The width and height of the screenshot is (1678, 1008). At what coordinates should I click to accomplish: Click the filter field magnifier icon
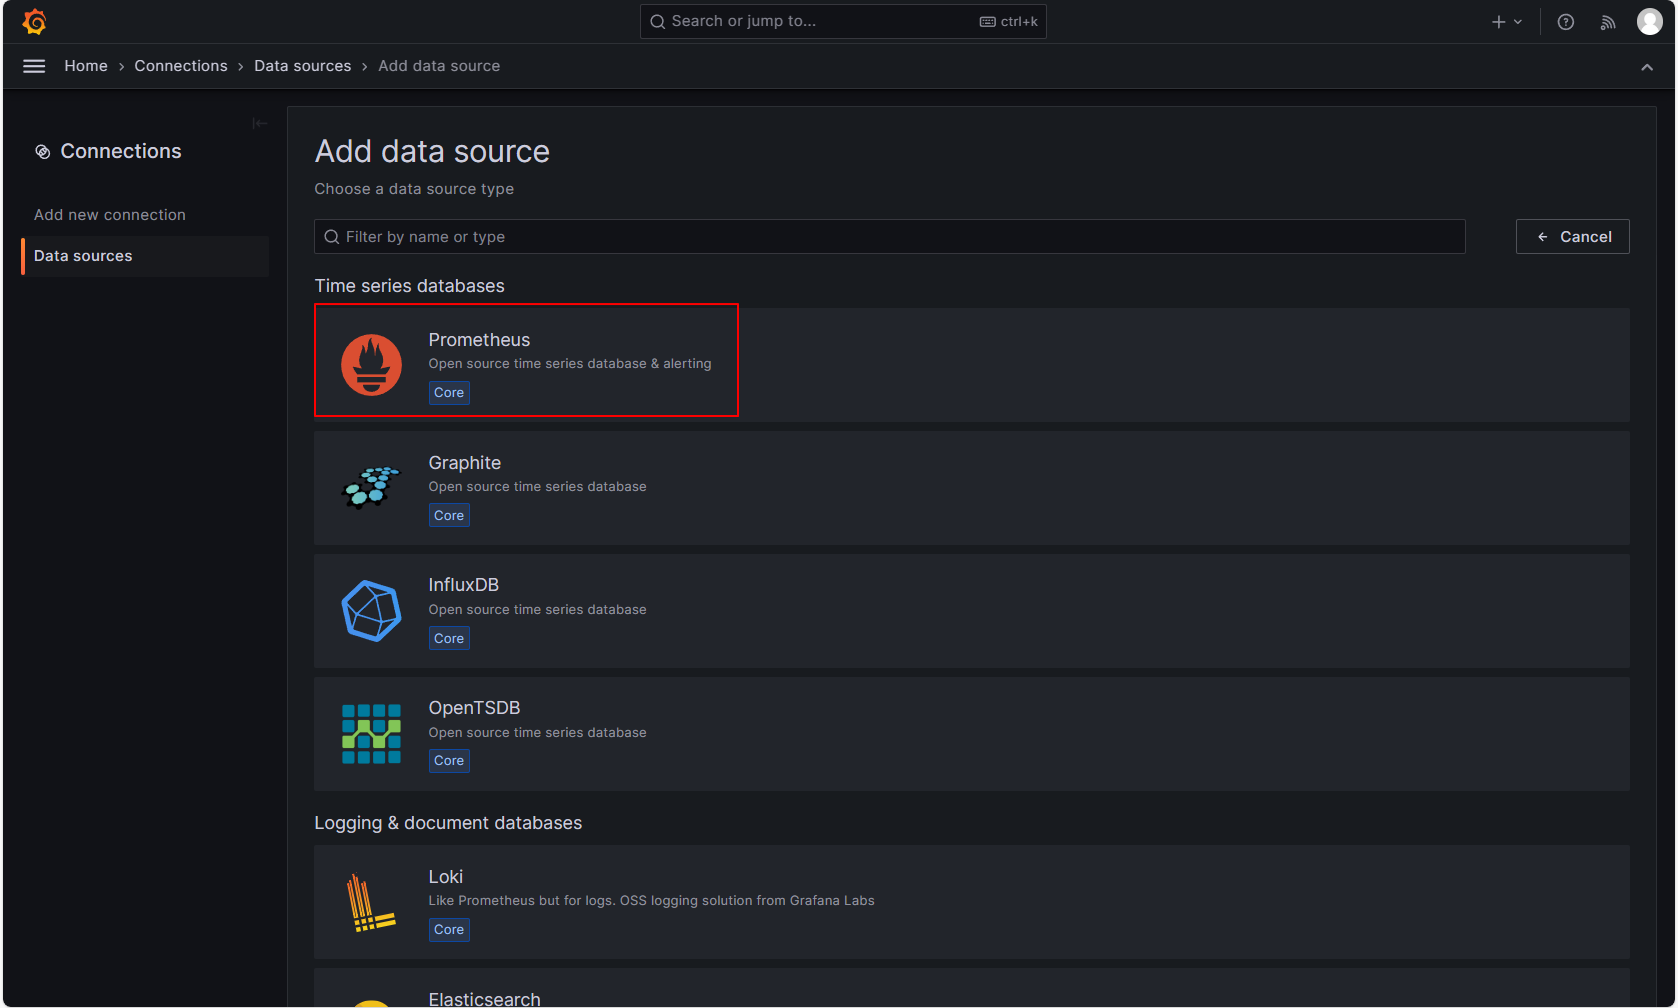click(x=332, y=237)
